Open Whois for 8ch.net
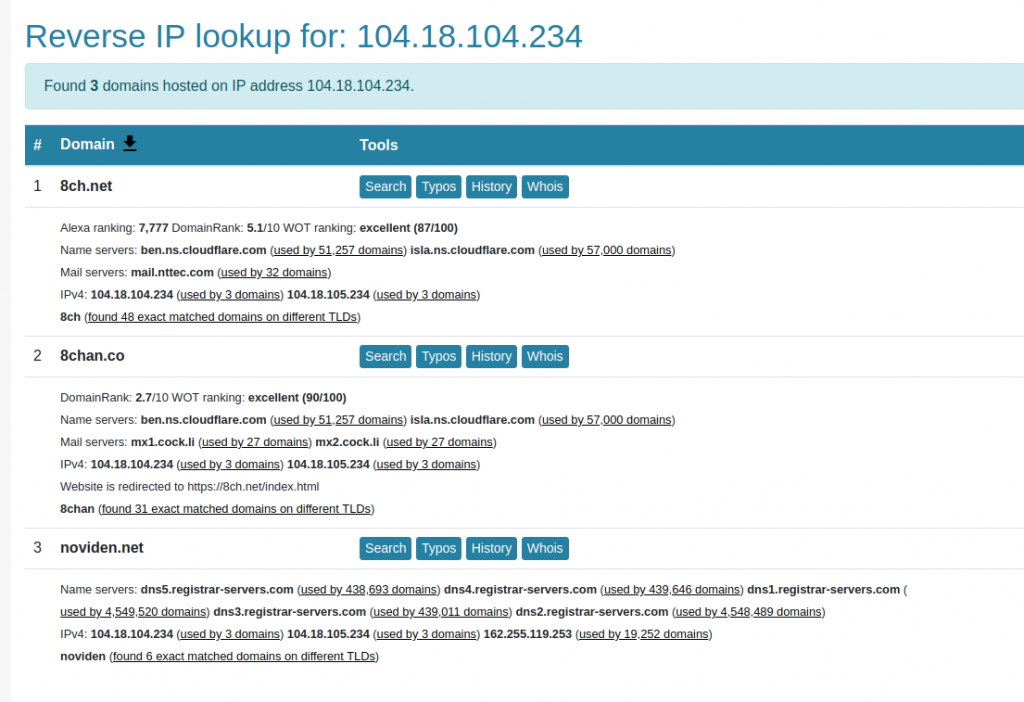This screenshot has height=702, width=1024. [545, 187]
